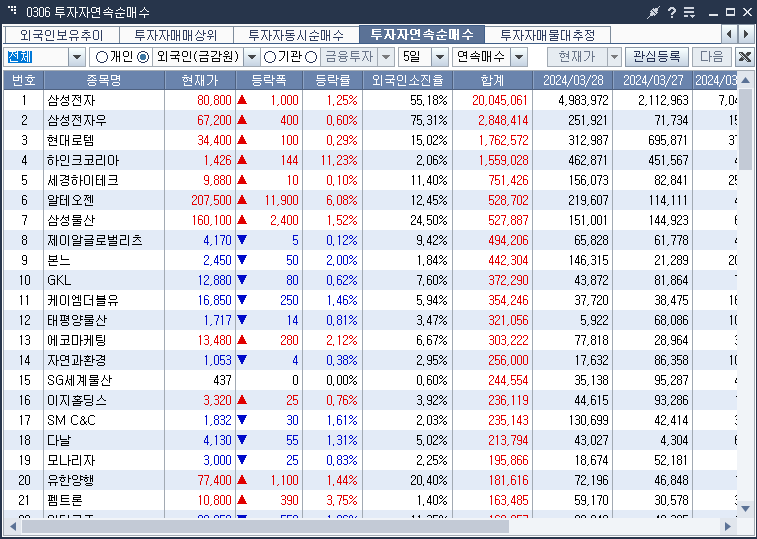Select SG세계물산 in the stock list
The height and width of the screenshot is (539, 757).
click(x=80, y=381)
